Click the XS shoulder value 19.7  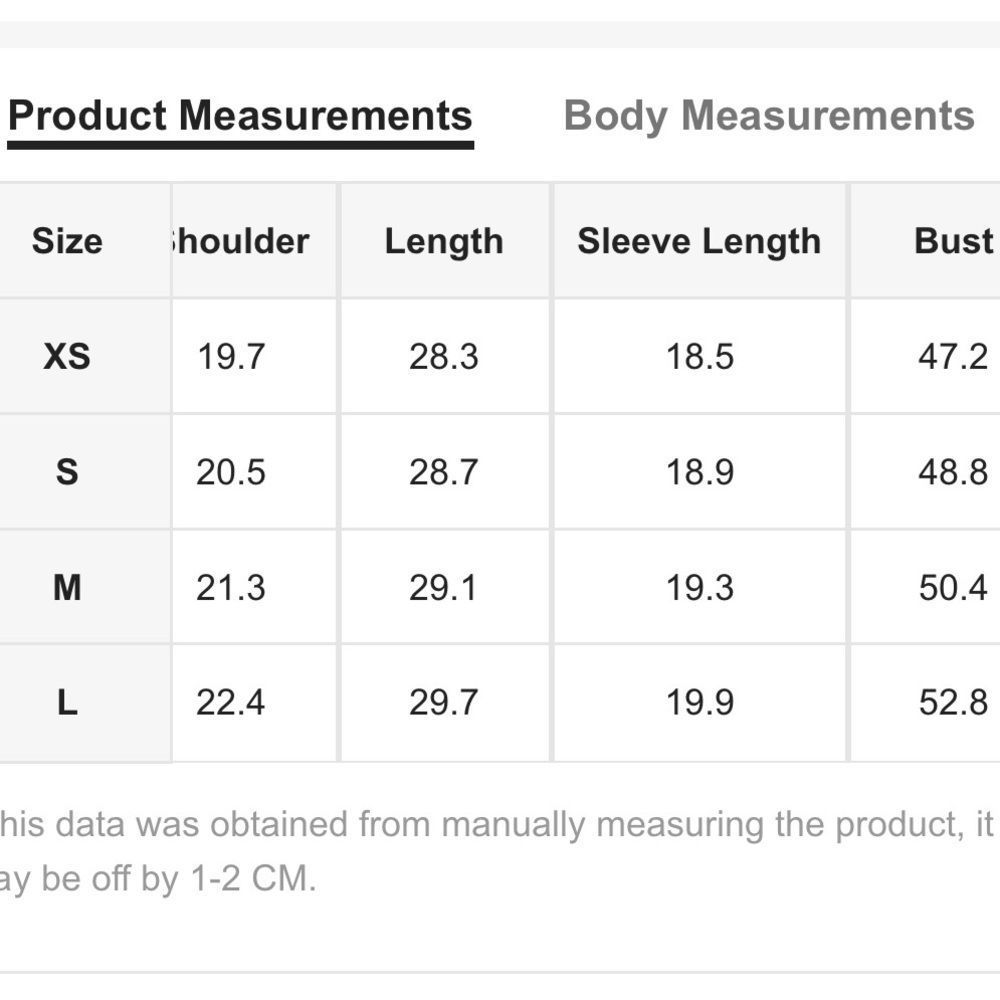tap(231, 356)
